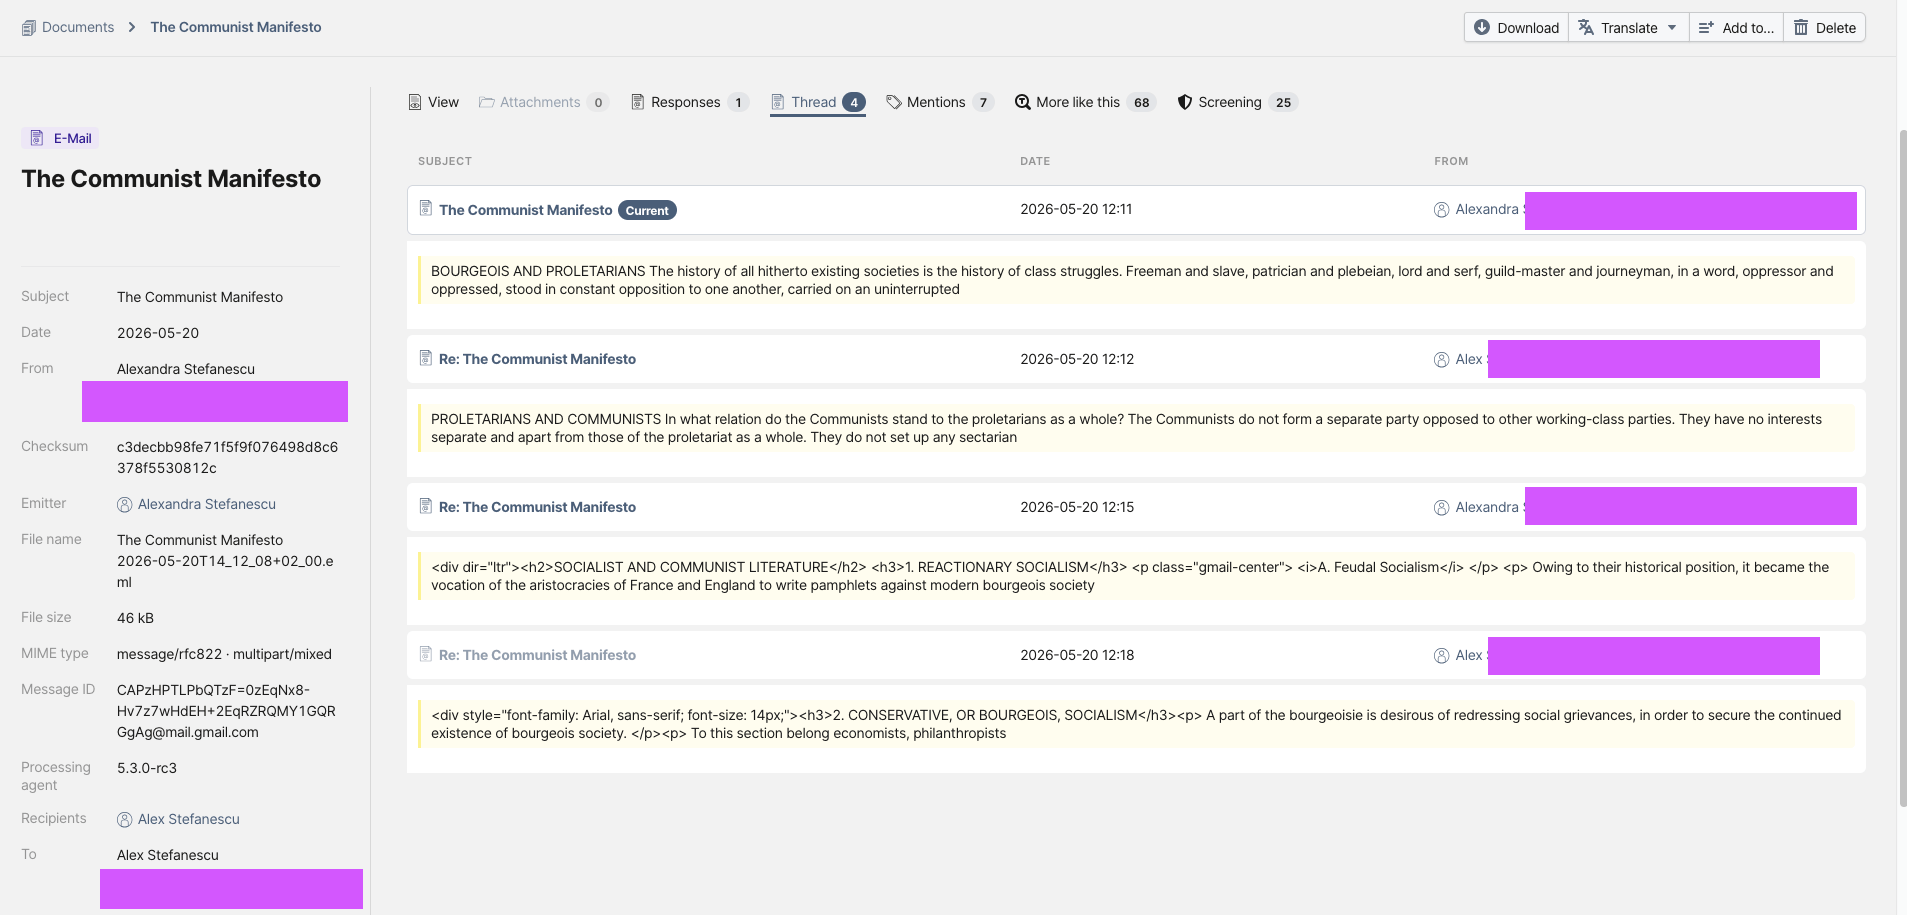Image resolution: width=1907 pixels, height=915 pixels.
Task: Click sender avatar icon on the 12:11 email
Action: (1441, 210)
